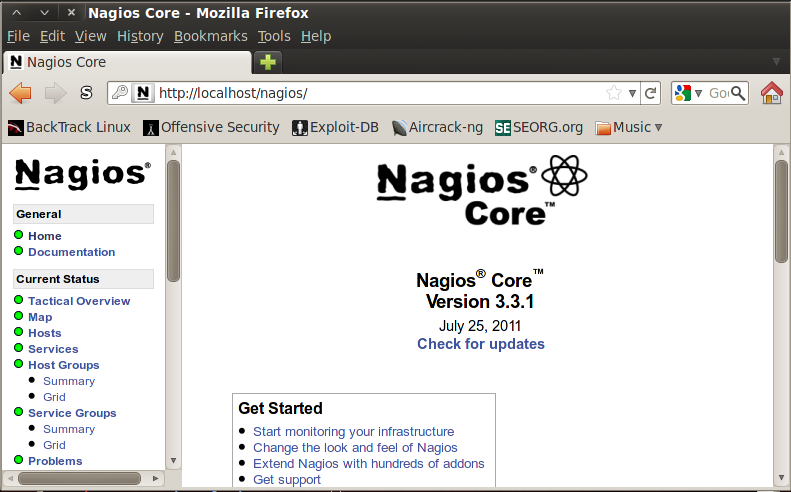Click the Nagios logo in the sidebar

[82, 174]
